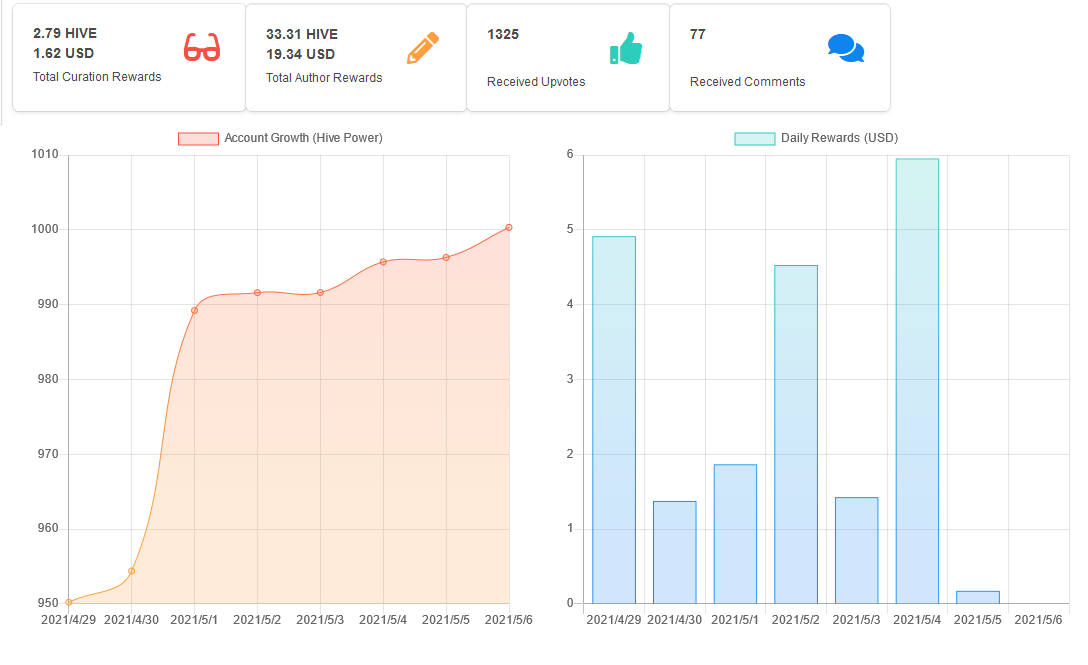Image resolution: width=1088 pixels, height=665 pixels.
Task: Click the 1325 upvotes count
Action: [x=503, y=34]
